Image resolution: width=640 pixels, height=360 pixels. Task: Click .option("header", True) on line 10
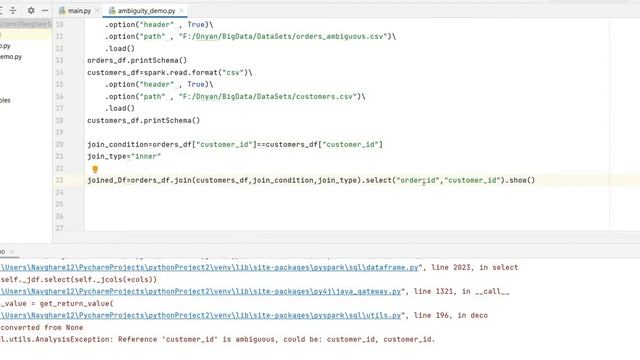[x=159, y=24]
